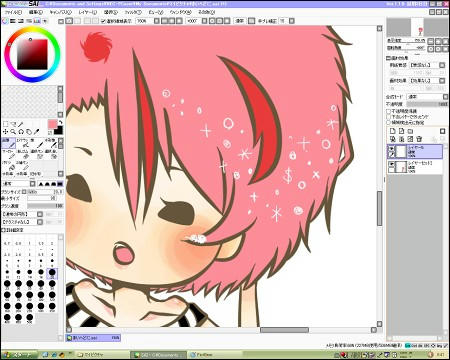This screenshot has width=450, height=360.
Task: Toggle show selection edge checkbox
Action: point(103,21)
